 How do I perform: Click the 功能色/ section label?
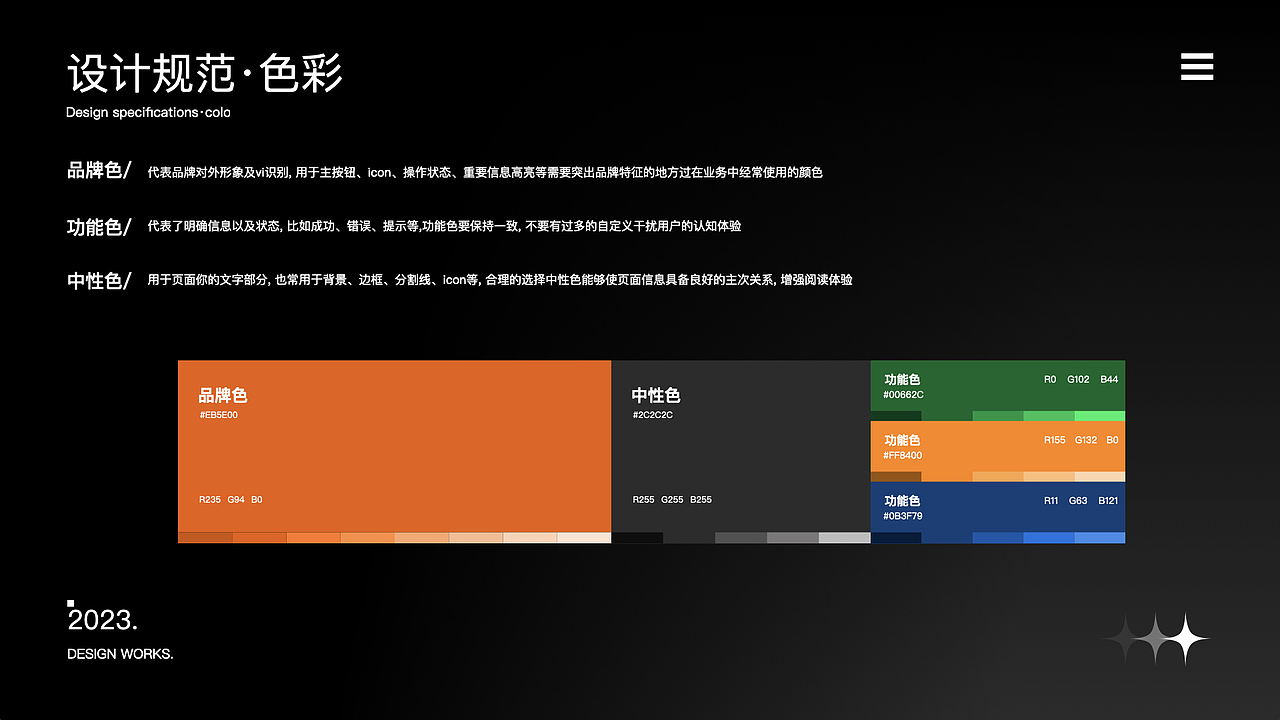click(99, 226)
